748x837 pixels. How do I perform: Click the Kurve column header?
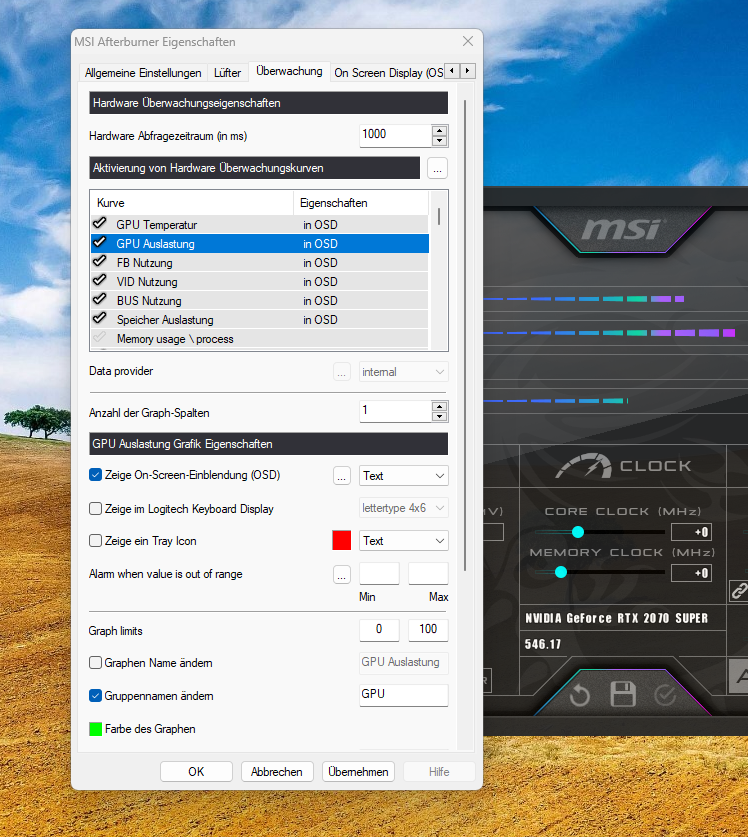pyautogui.click(x=192, y=203)
